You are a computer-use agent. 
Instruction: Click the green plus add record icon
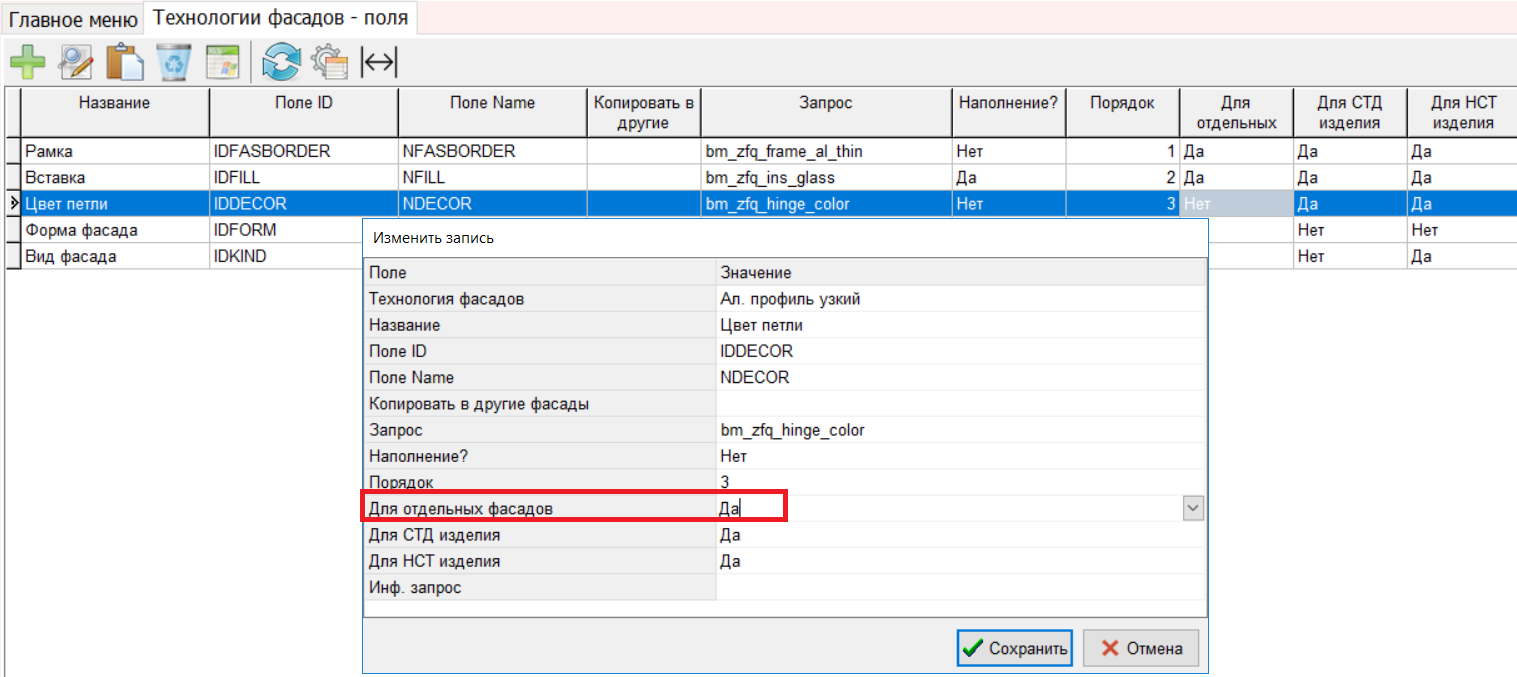(x=28, y=62)
